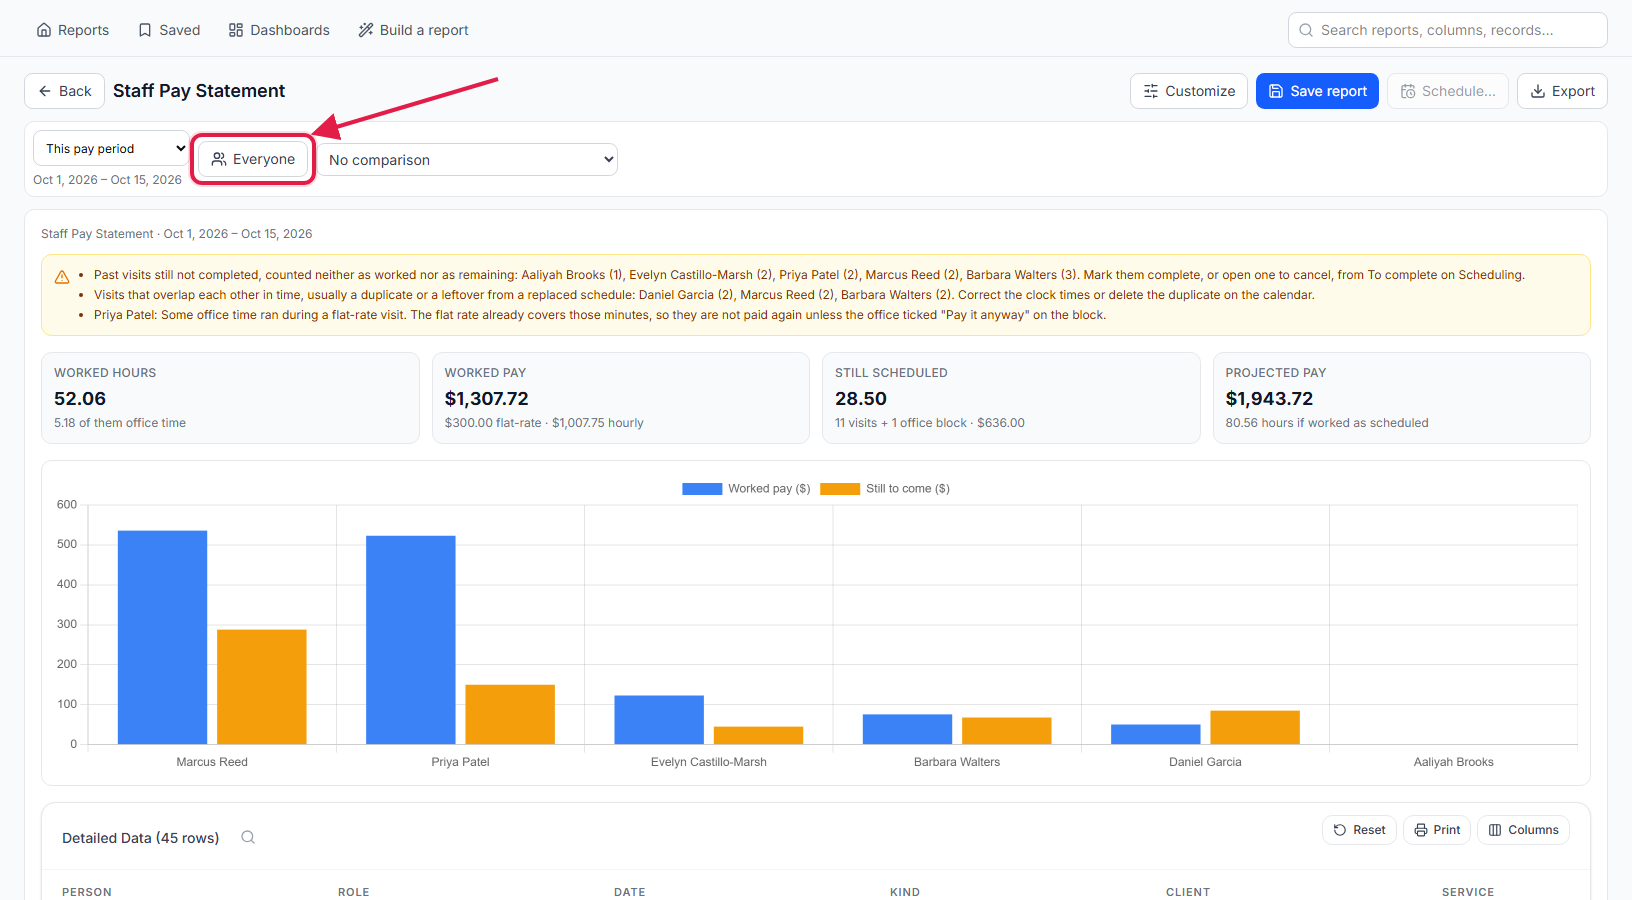This screenshot has width=1632, height=900.
Task: Click the Detailed Data (45 rows) heading
Action: tap(140, 838)
